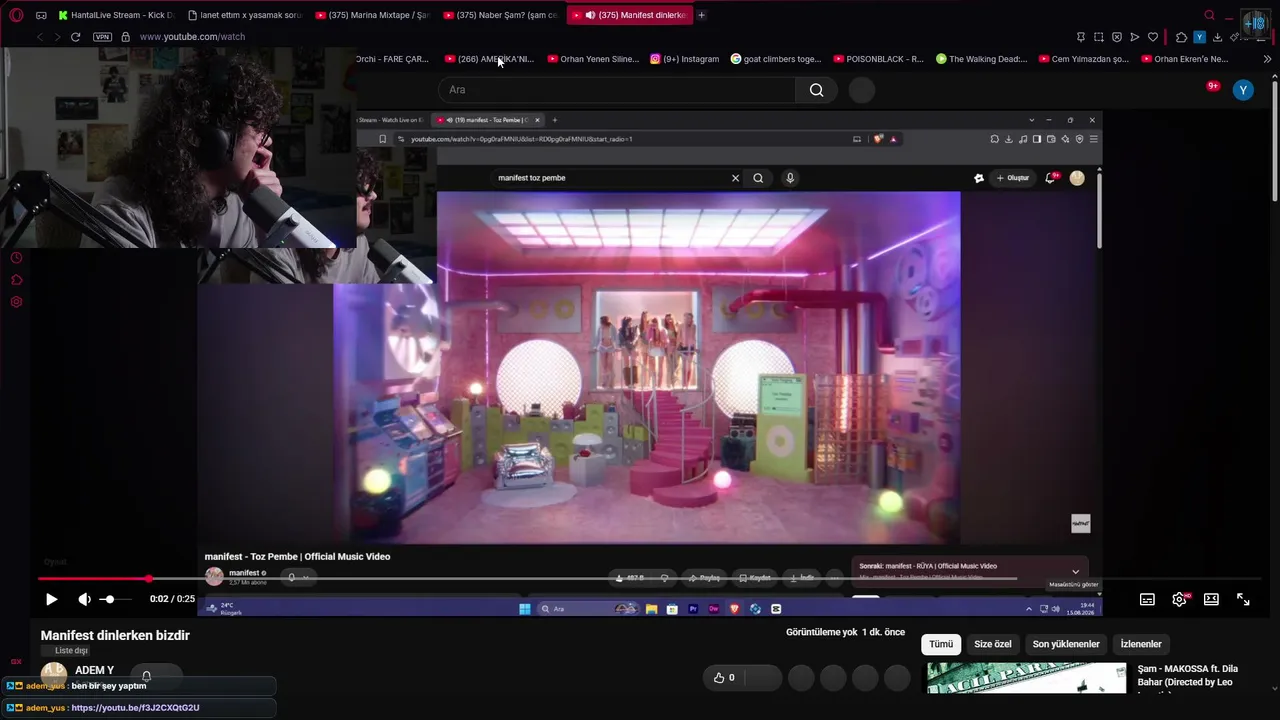The image size is (1280, 720).
Task: Click the inner YouTube voice search microphone
Action: tap(790, 178)
